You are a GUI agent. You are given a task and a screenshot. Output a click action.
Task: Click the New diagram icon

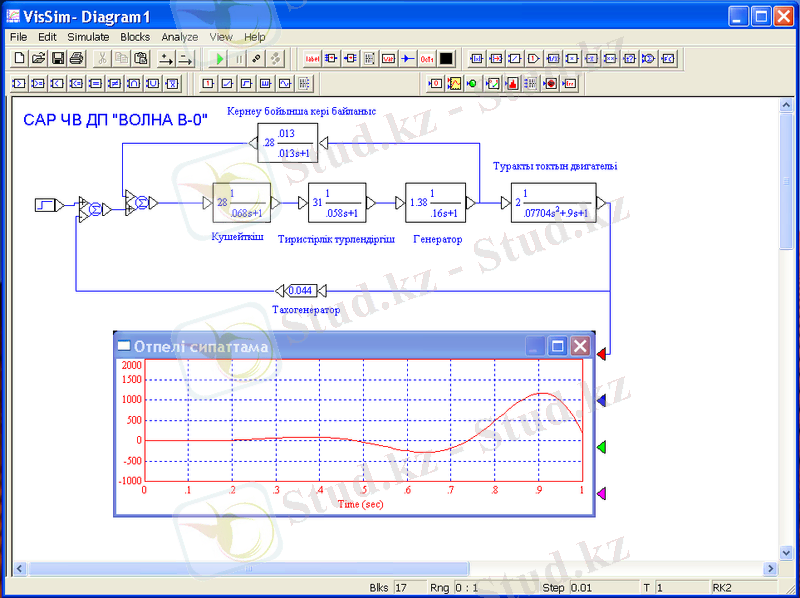tap(20, 59)
